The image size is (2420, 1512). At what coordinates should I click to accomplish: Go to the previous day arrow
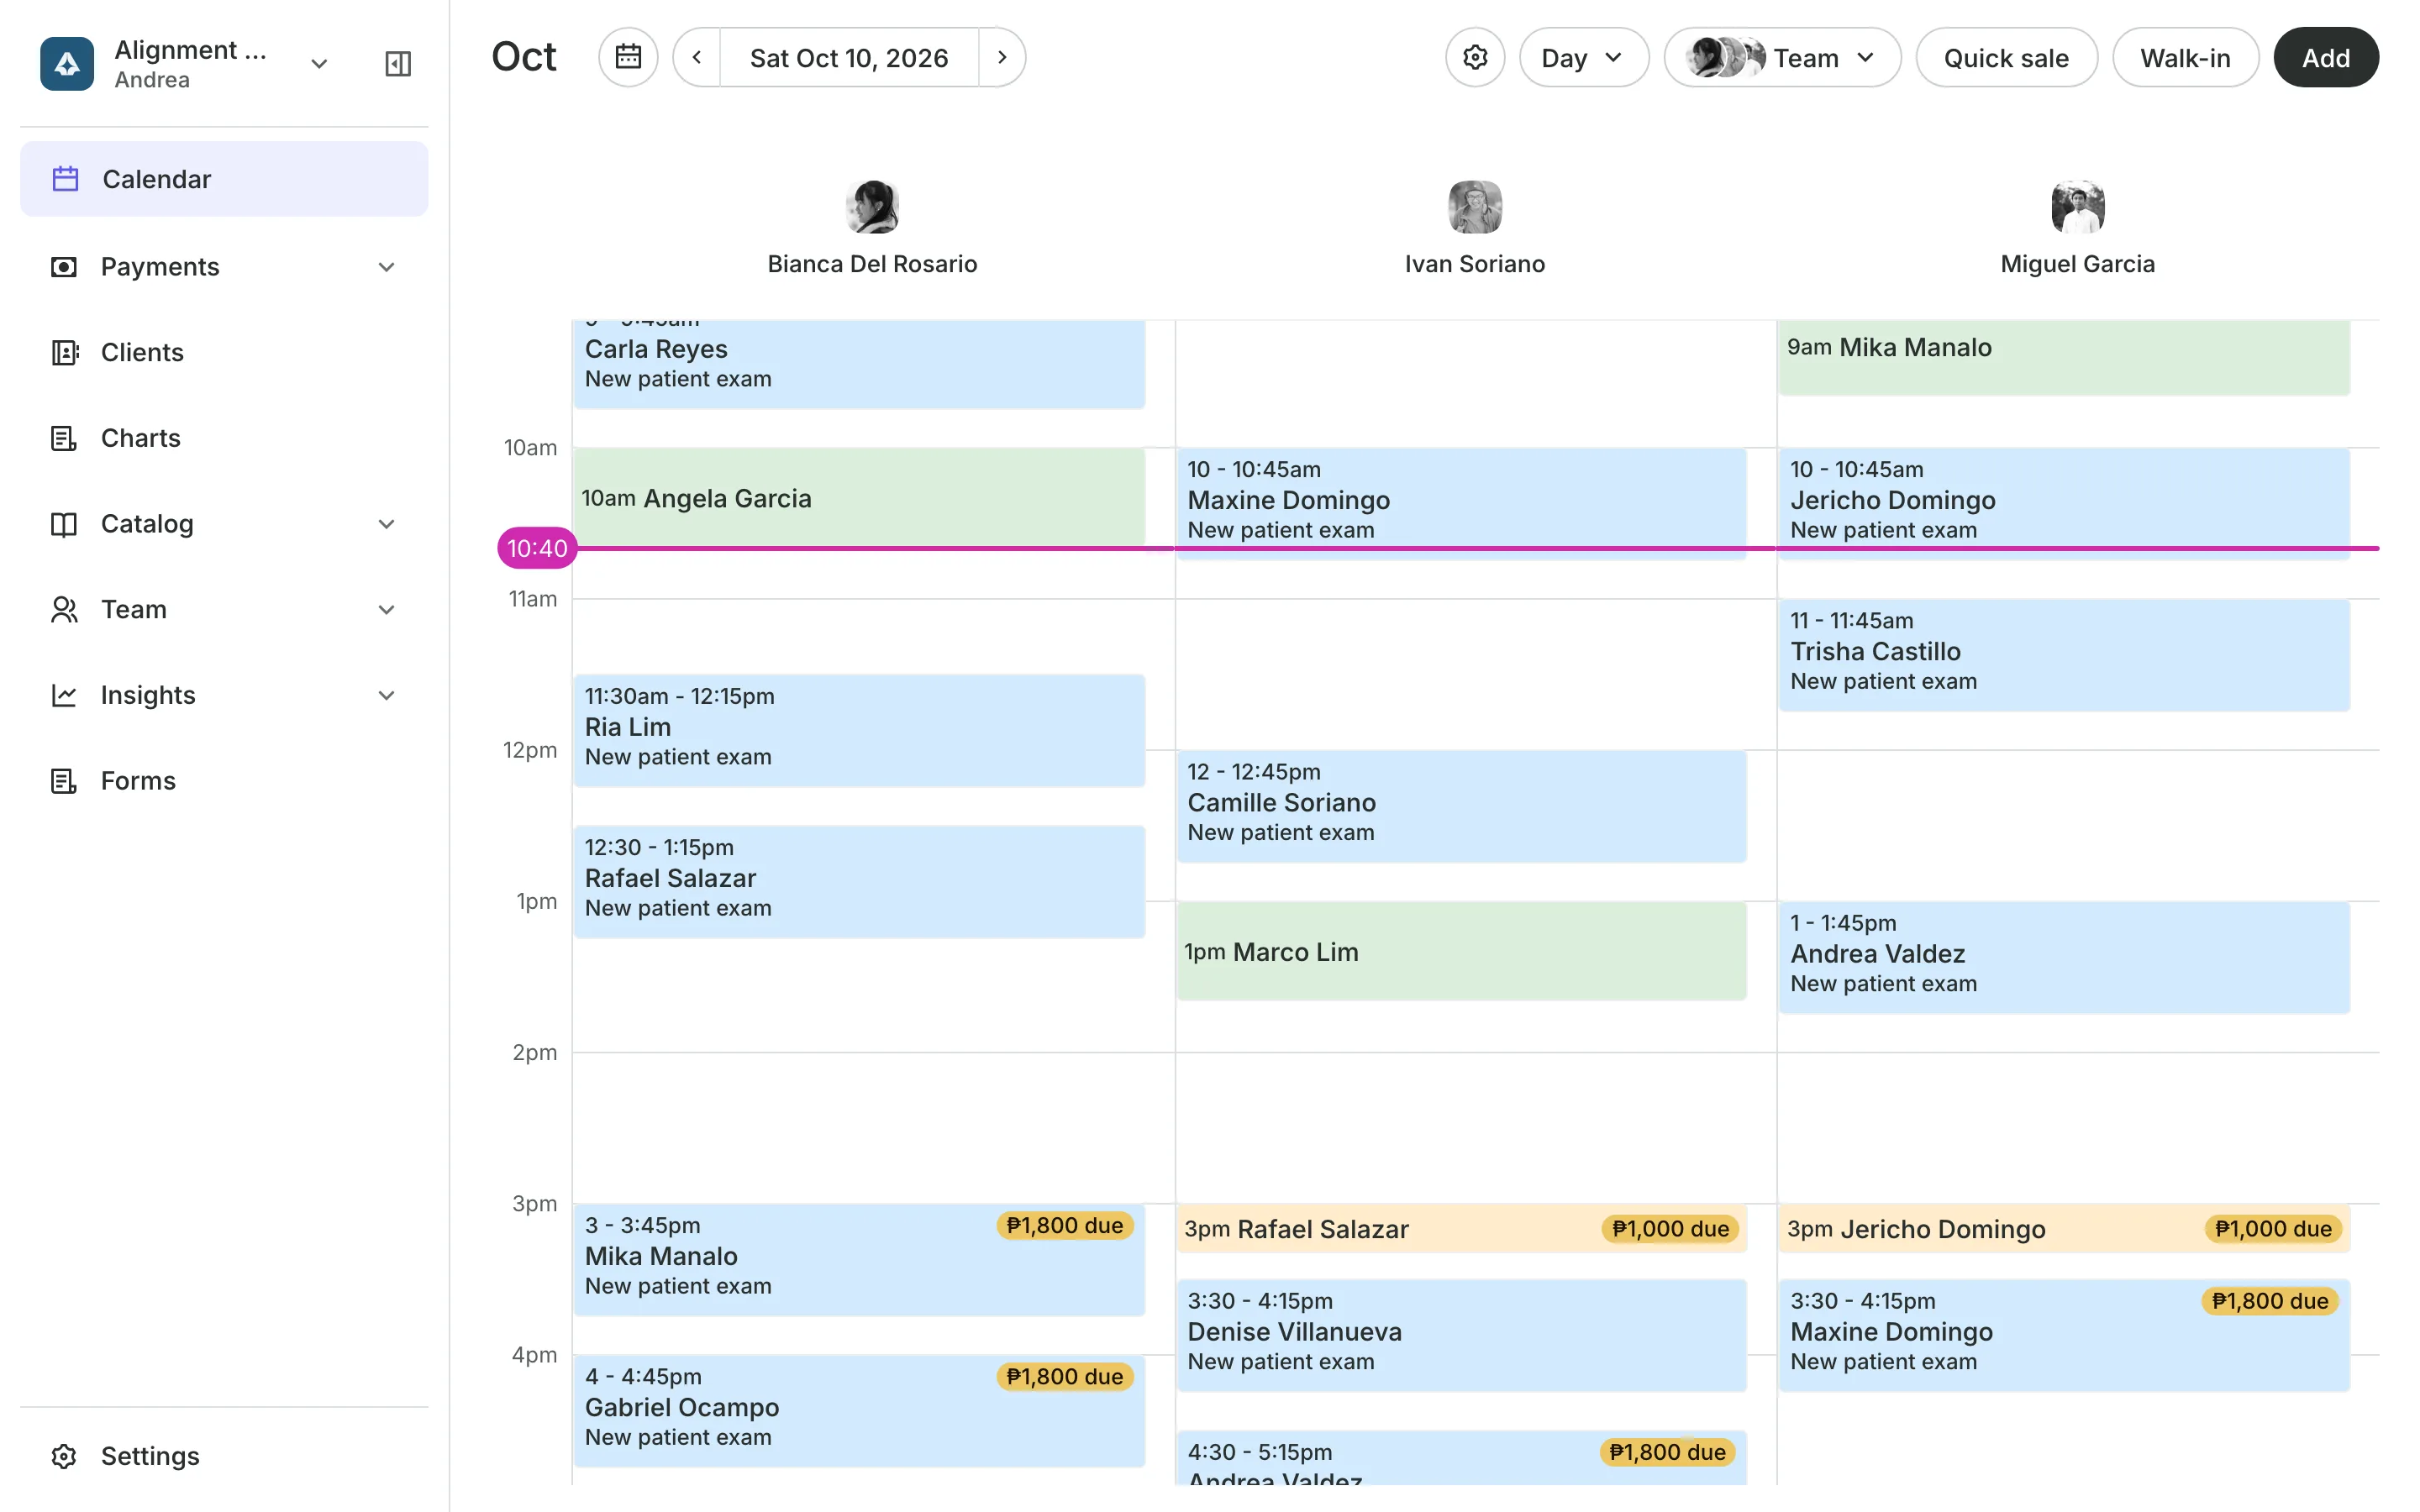click(x=697, y=57)
